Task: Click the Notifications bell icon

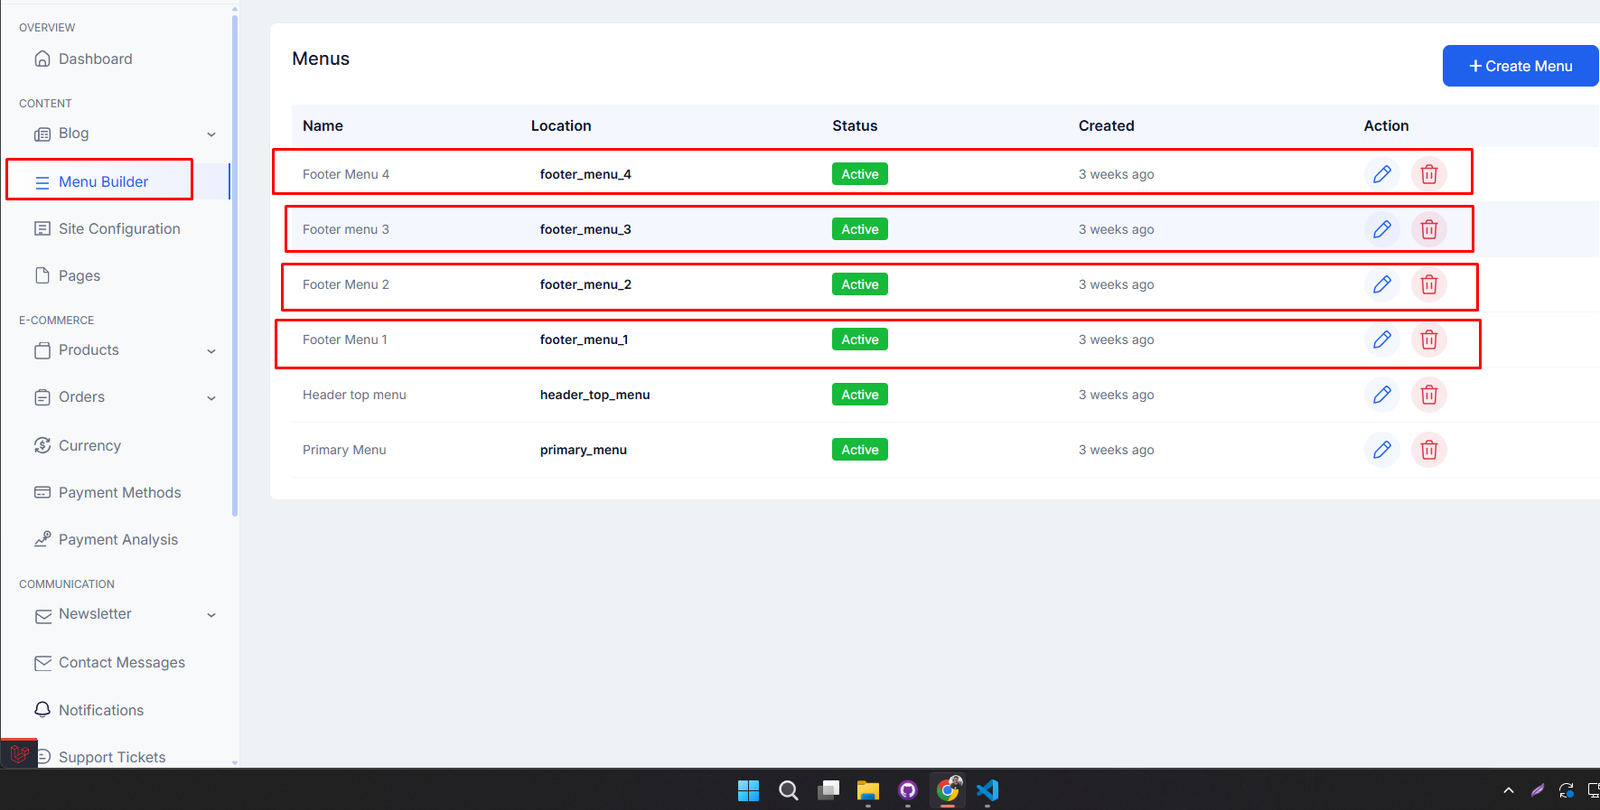Action: pos(42,710)
